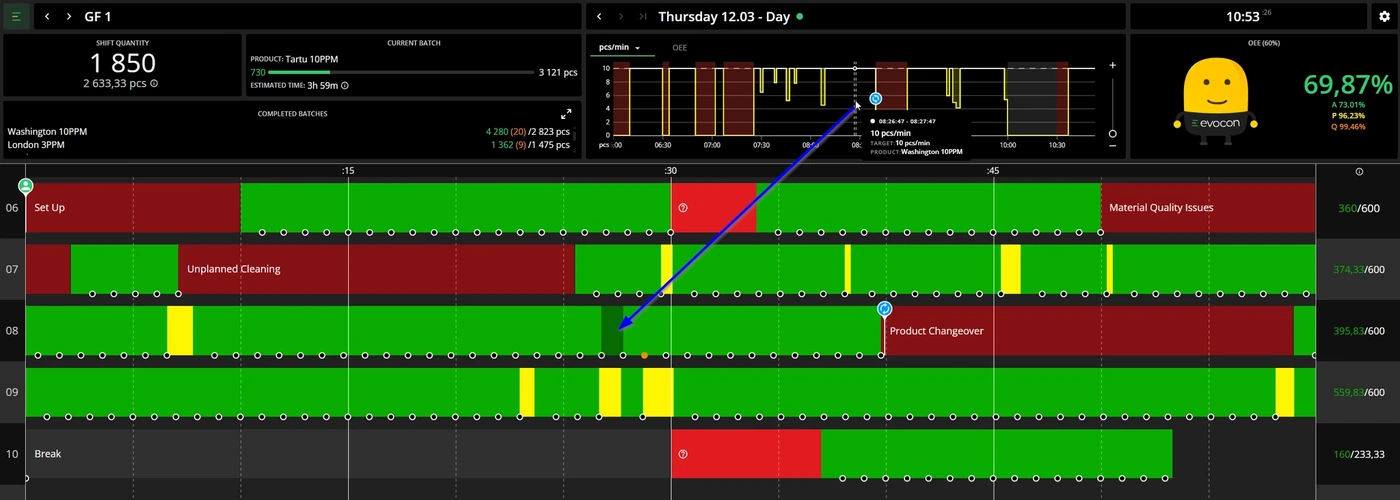Click hour label 09 row header

point(12,392)
